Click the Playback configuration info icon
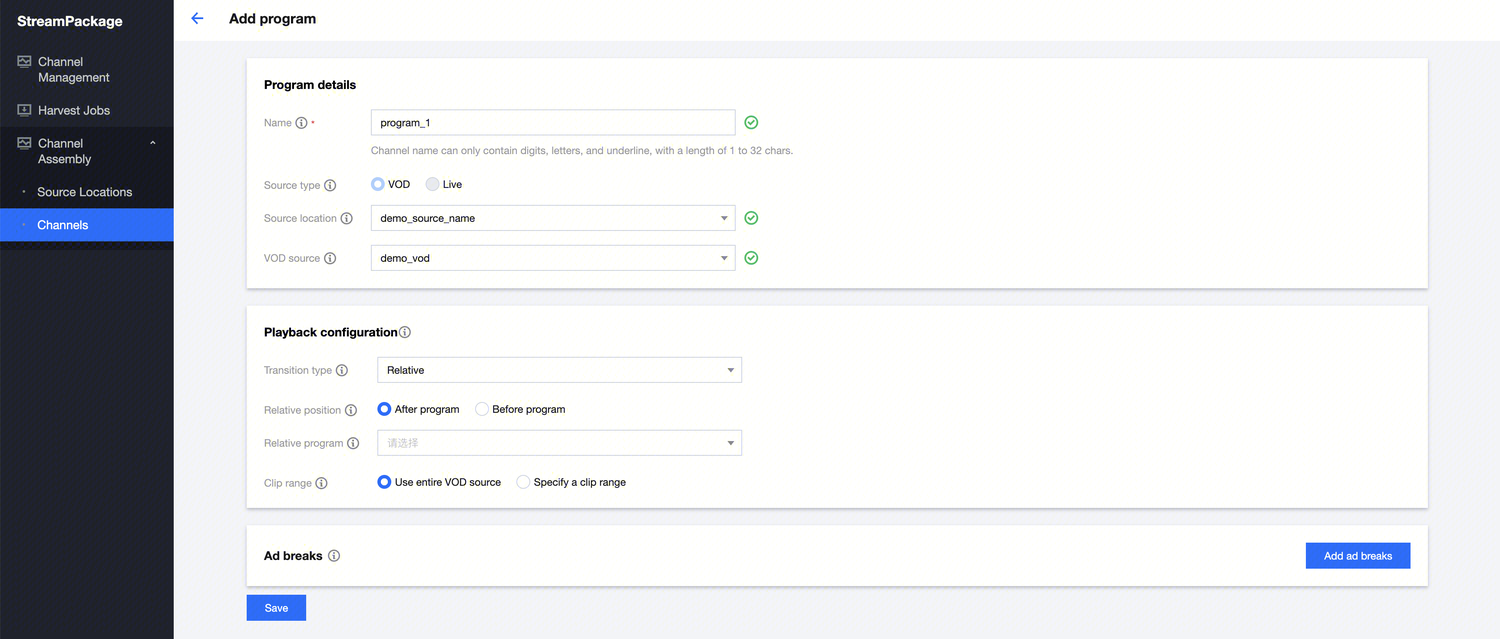 tap(405, 332)
